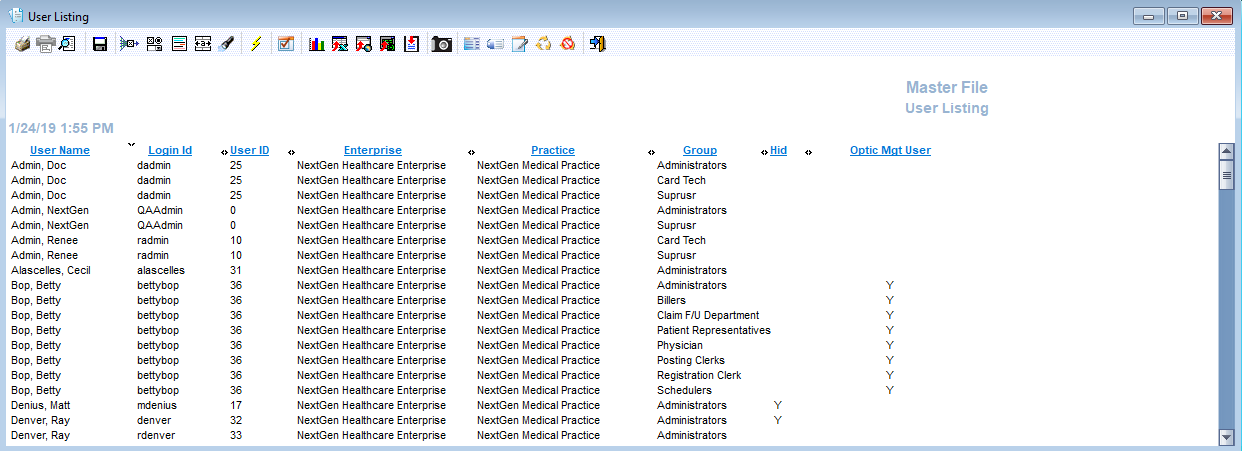Click the login id 'denver'
The width and height of the screenshot is (1242, 451).
[x=152, y=420]
